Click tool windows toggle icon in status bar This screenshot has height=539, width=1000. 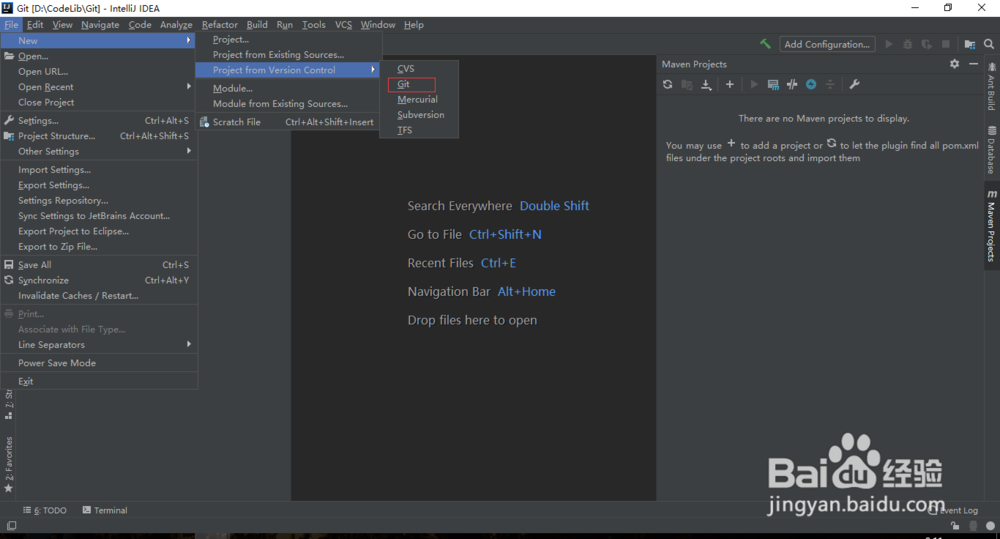(11, 526)
